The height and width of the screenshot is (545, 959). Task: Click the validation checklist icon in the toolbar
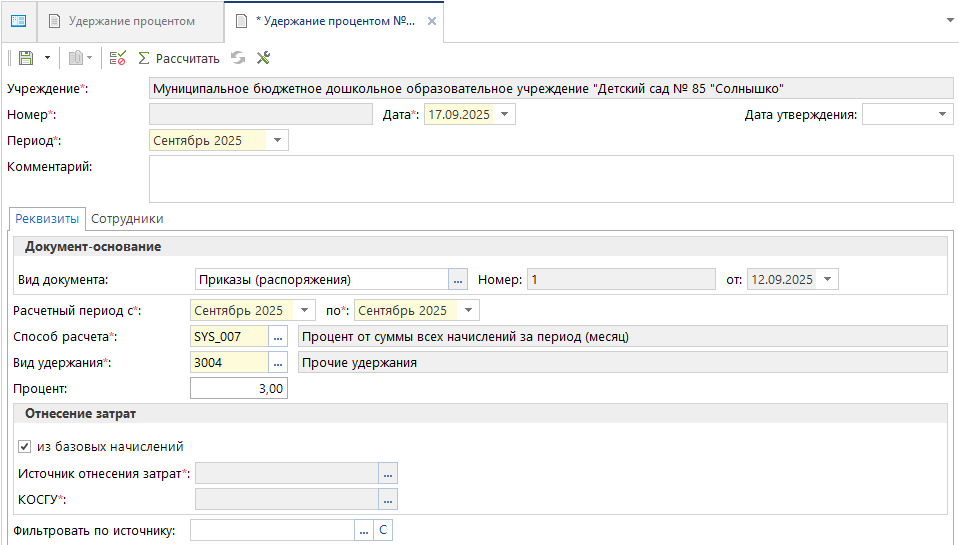coord(118,58)
